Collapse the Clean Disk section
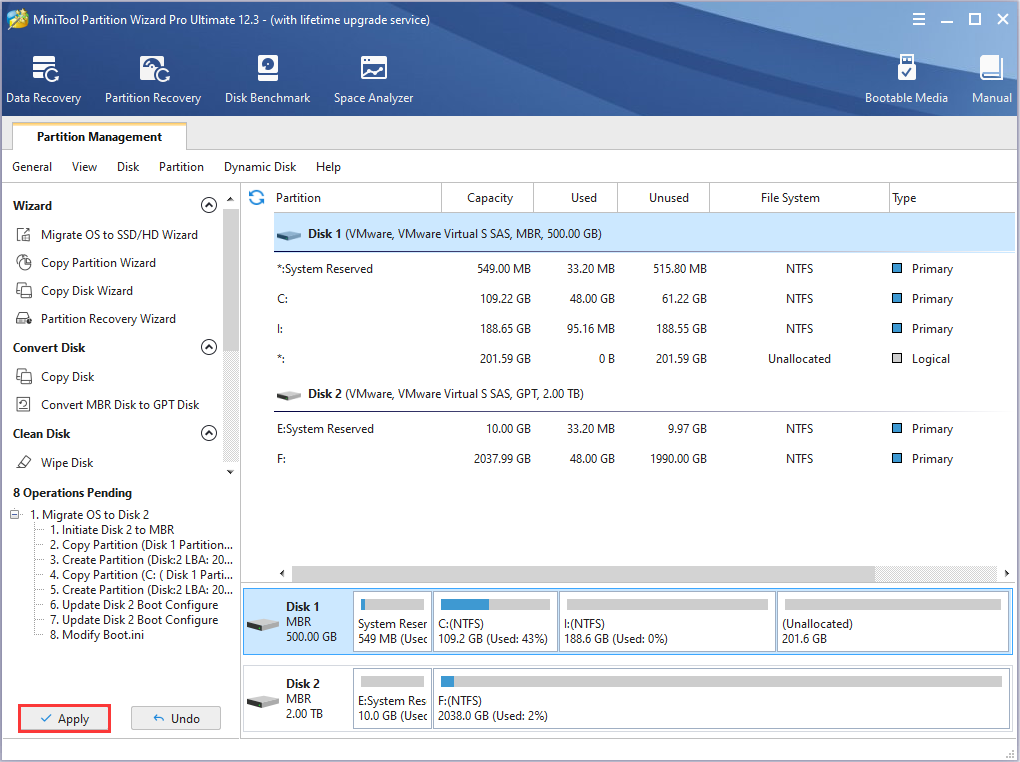The image size is (1020, 762). coord(209,433)
